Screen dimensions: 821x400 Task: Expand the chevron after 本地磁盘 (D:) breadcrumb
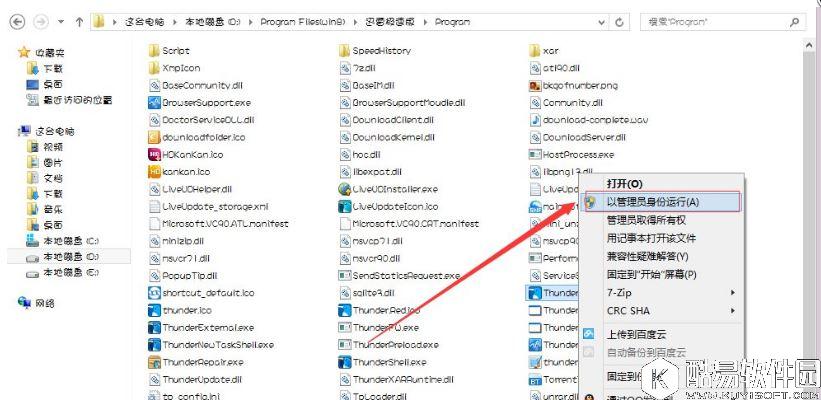click(250, 22)
